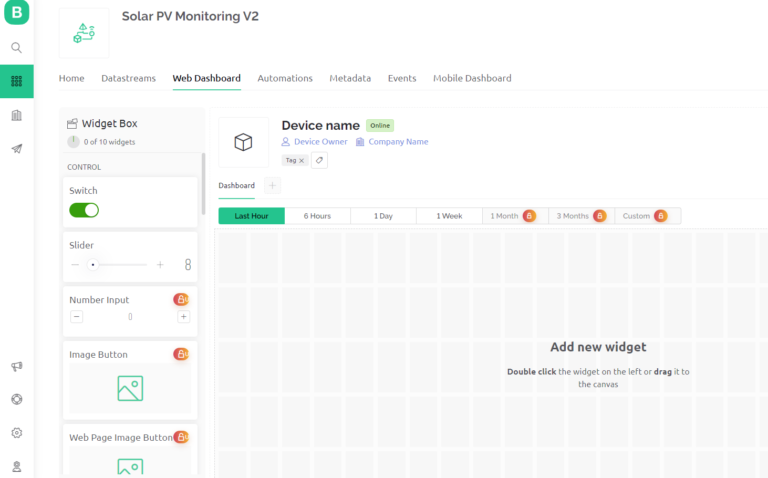Open the Metadata tab
768x478 pixels.
coord(350,78)
